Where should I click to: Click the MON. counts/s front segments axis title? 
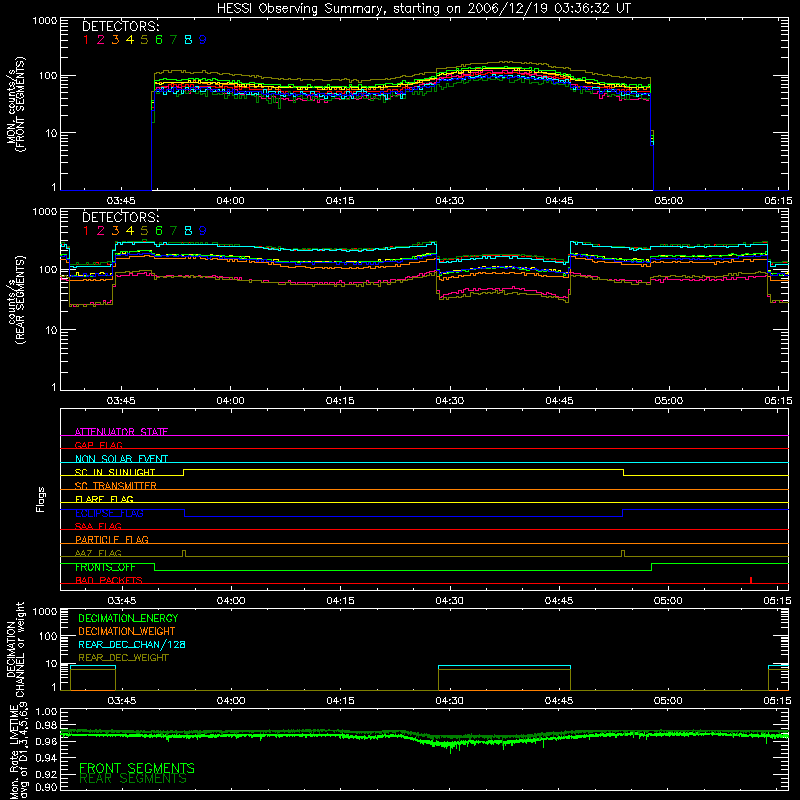16,104
